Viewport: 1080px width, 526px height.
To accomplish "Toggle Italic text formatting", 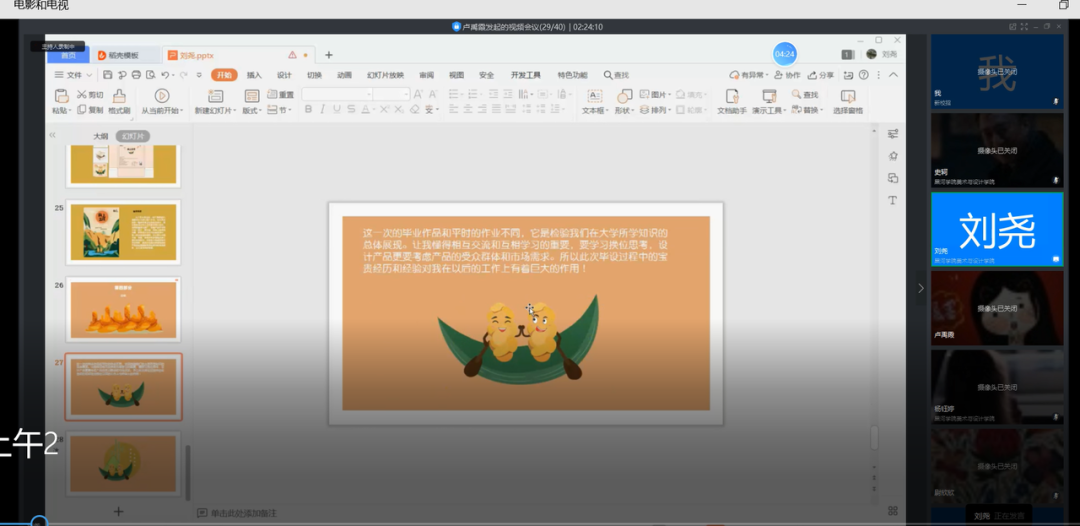I will (x=323, y=110).
